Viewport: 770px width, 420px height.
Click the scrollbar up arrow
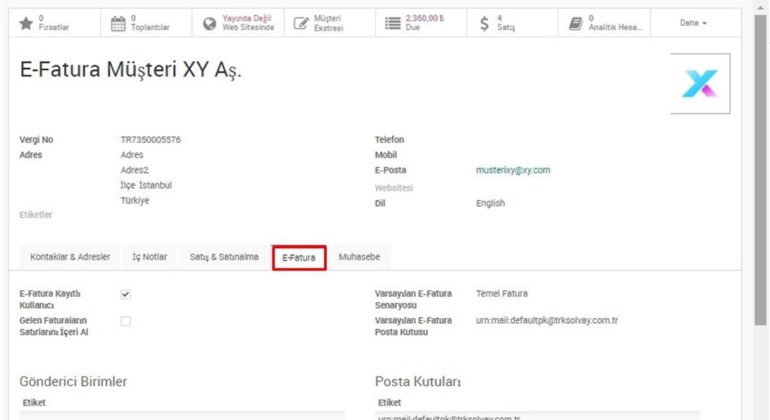point(760,8)
